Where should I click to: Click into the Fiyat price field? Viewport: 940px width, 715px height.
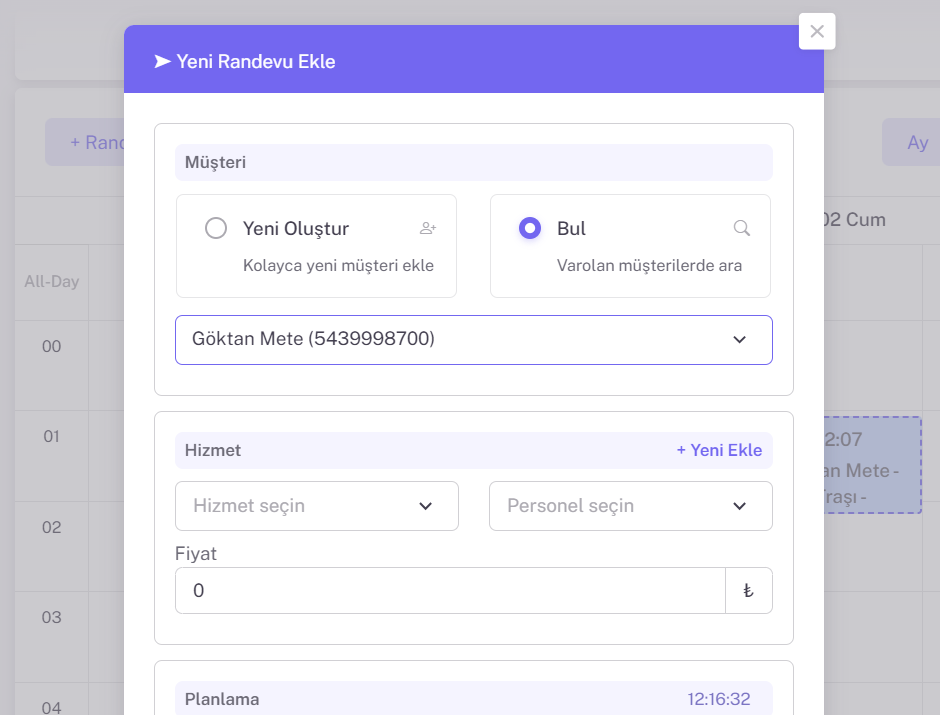click(x=450, y=591)
